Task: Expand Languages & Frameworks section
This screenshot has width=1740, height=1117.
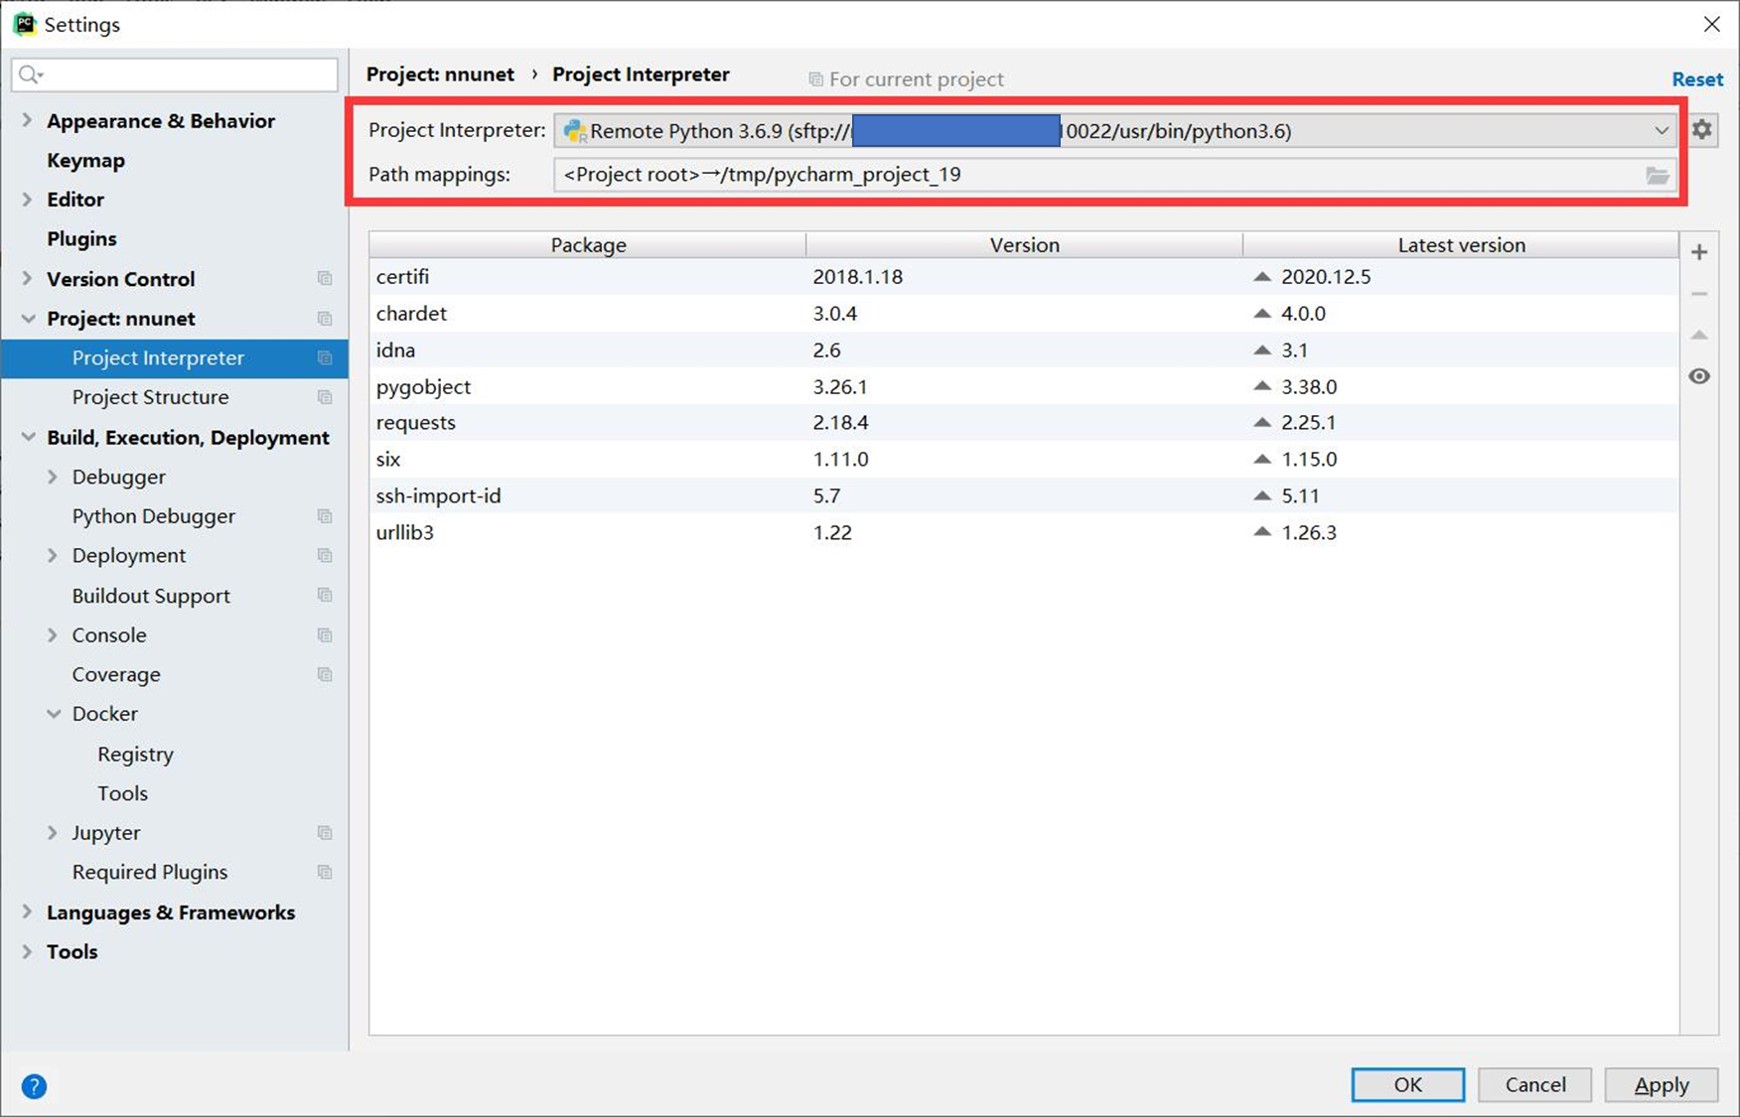Action: [x=27, y=912]
